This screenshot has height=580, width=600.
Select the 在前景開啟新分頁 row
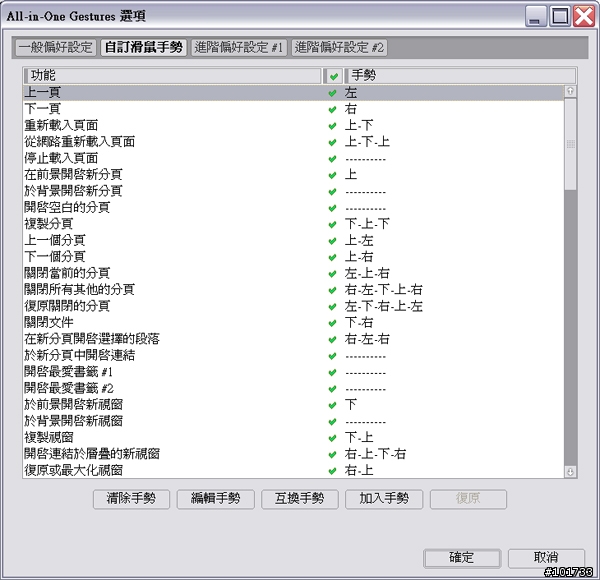point(293,175)
